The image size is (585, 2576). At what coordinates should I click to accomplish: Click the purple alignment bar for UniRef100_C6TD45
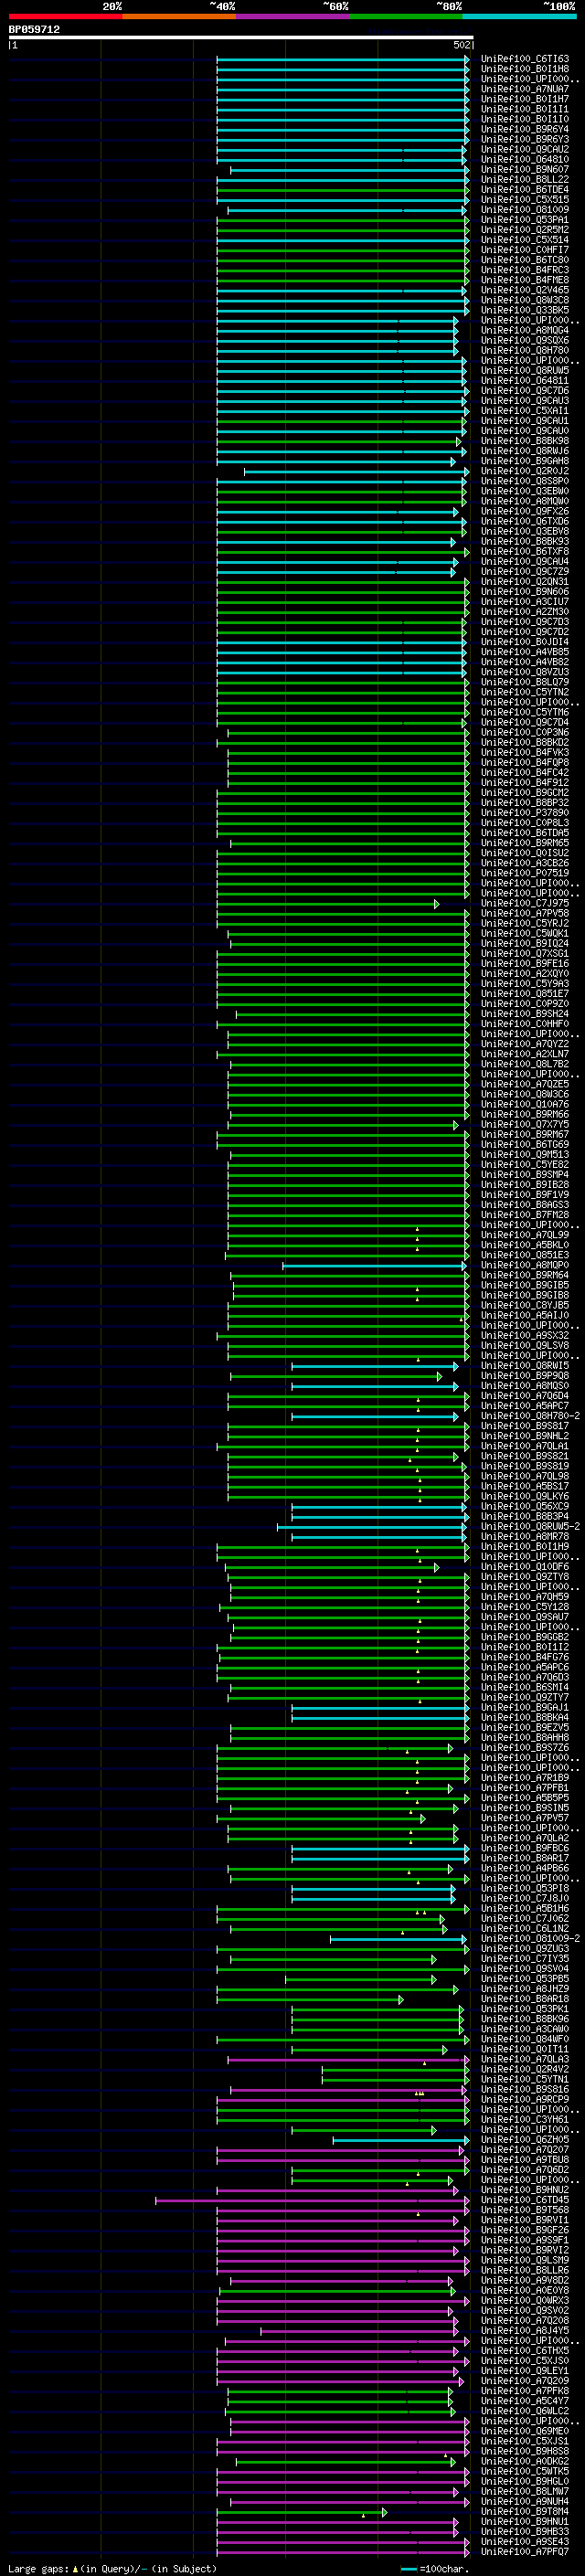(x=312, y=2200)
